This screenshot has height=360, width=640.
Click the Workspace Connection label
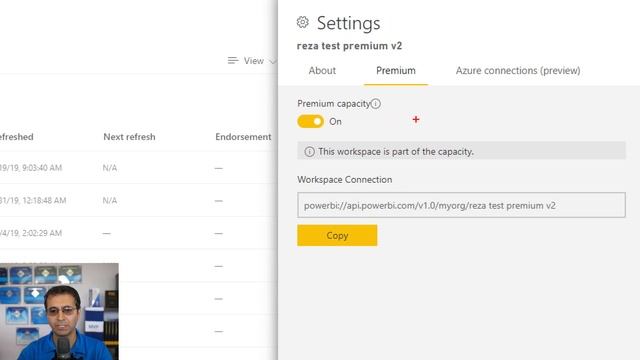344,180
